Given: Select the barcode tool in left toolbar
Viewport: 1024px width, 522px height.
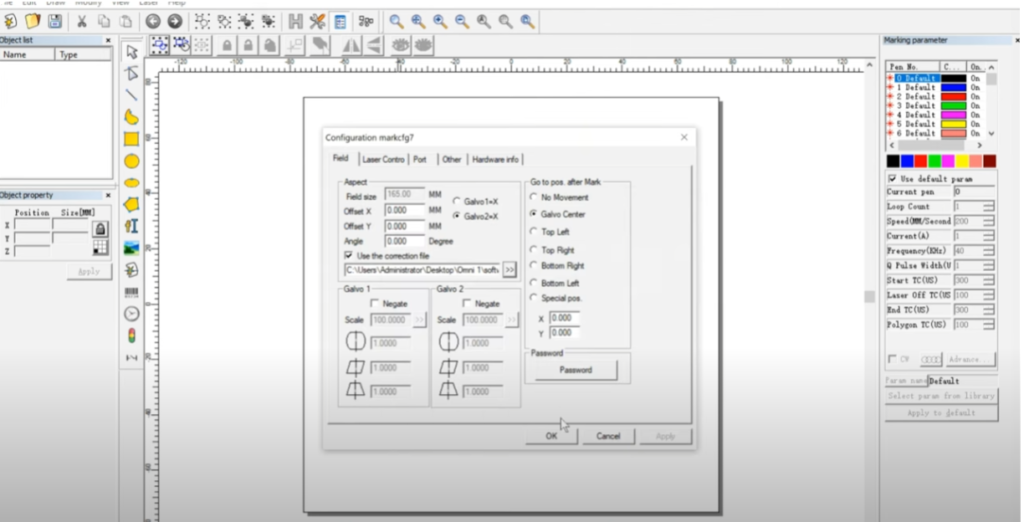Looking at the screenshot, I should pos(131,292).
